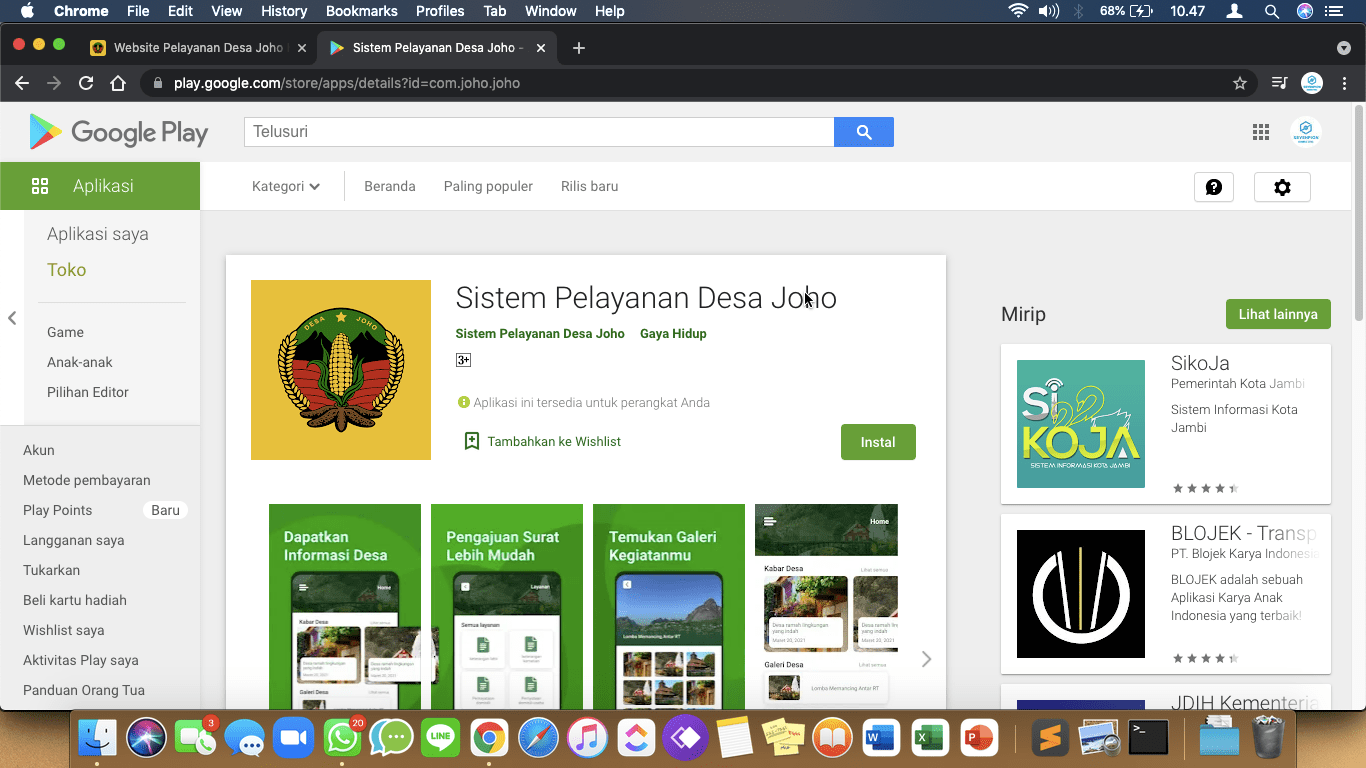
Task: Click the Google Play logo
Action: pyautogui.click(x=119, y=132)
